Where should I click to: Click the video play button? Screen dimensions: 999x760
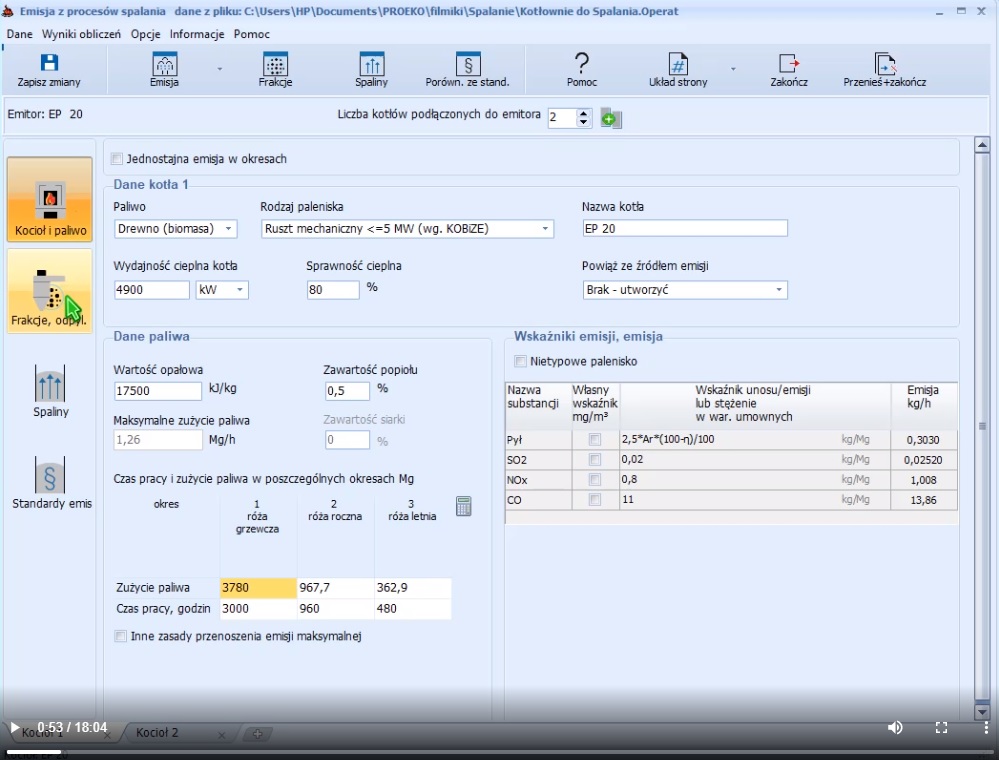coord(14,728)
